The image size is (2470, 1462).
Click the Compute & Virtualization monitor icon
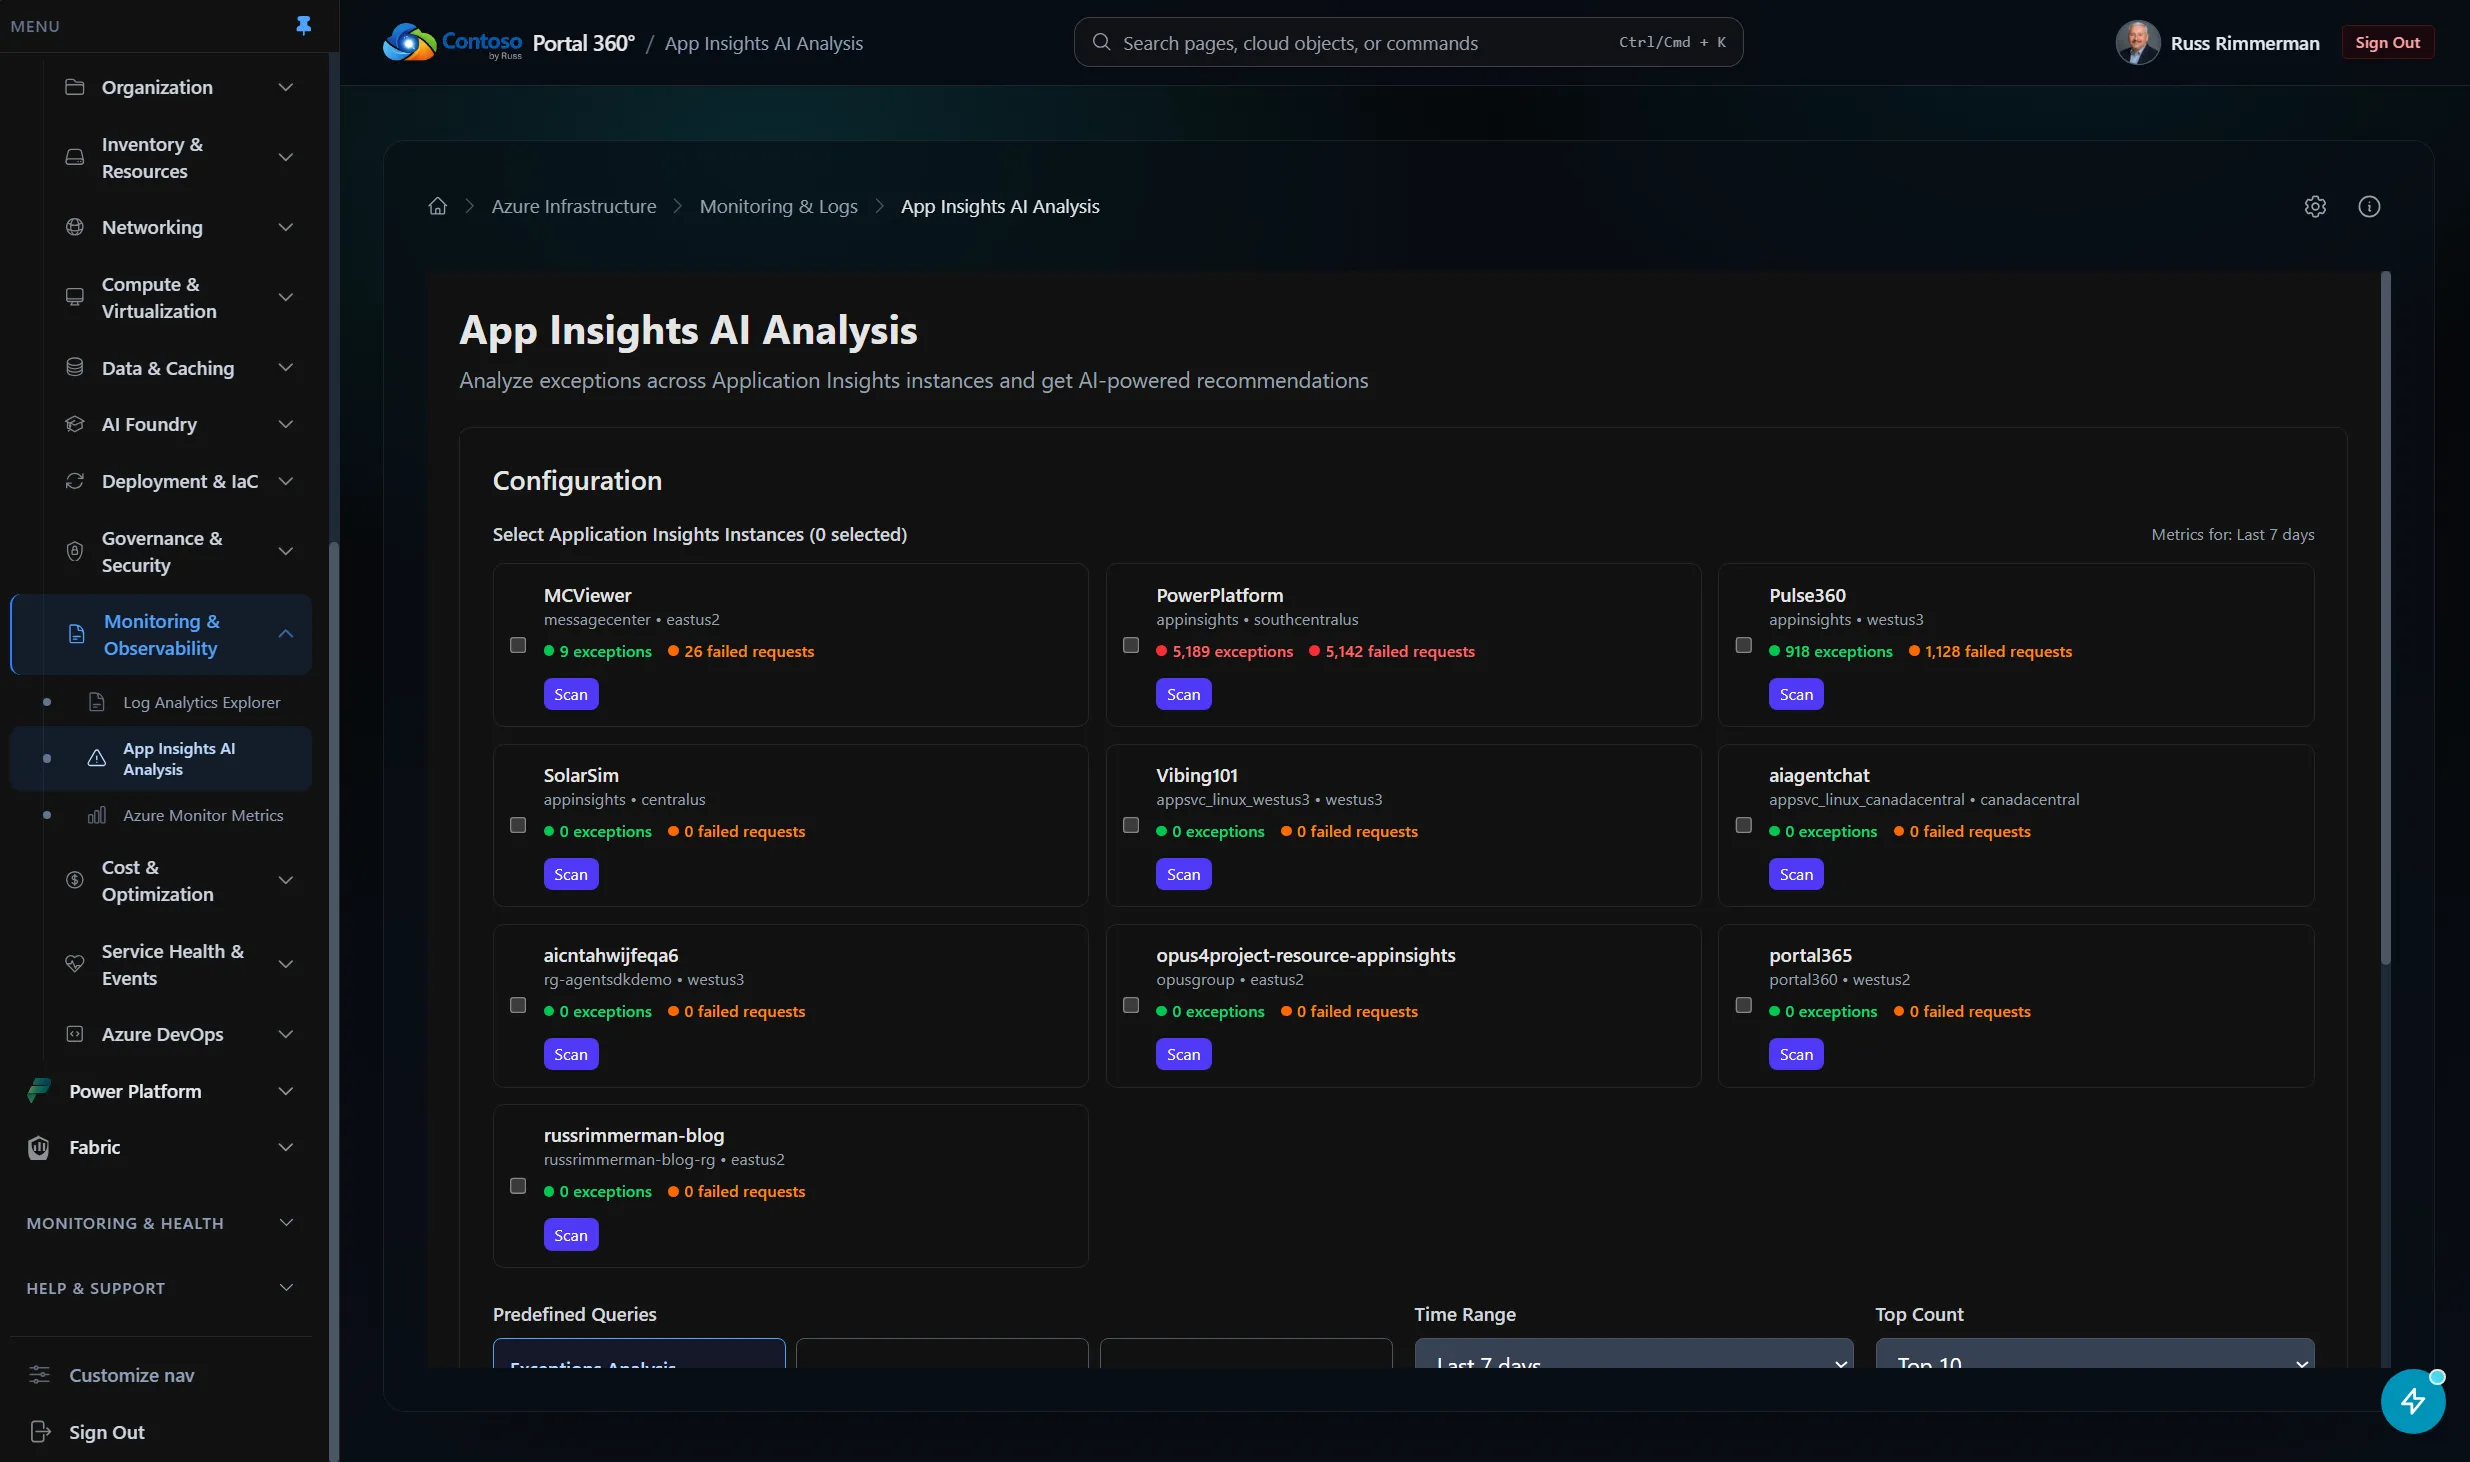coord(74,297)
